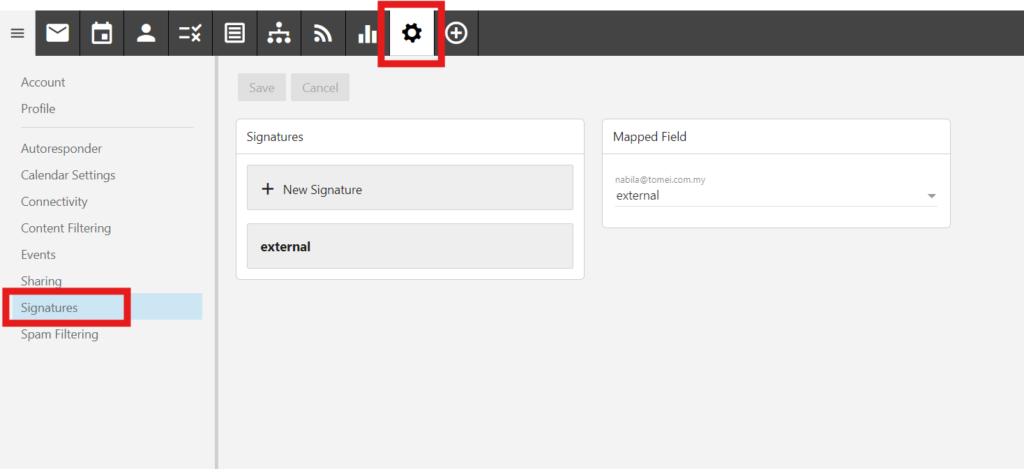Open the Calendar icon in toolbar
Viewport: 1024px width, 469px height.
tap(102, 34)
